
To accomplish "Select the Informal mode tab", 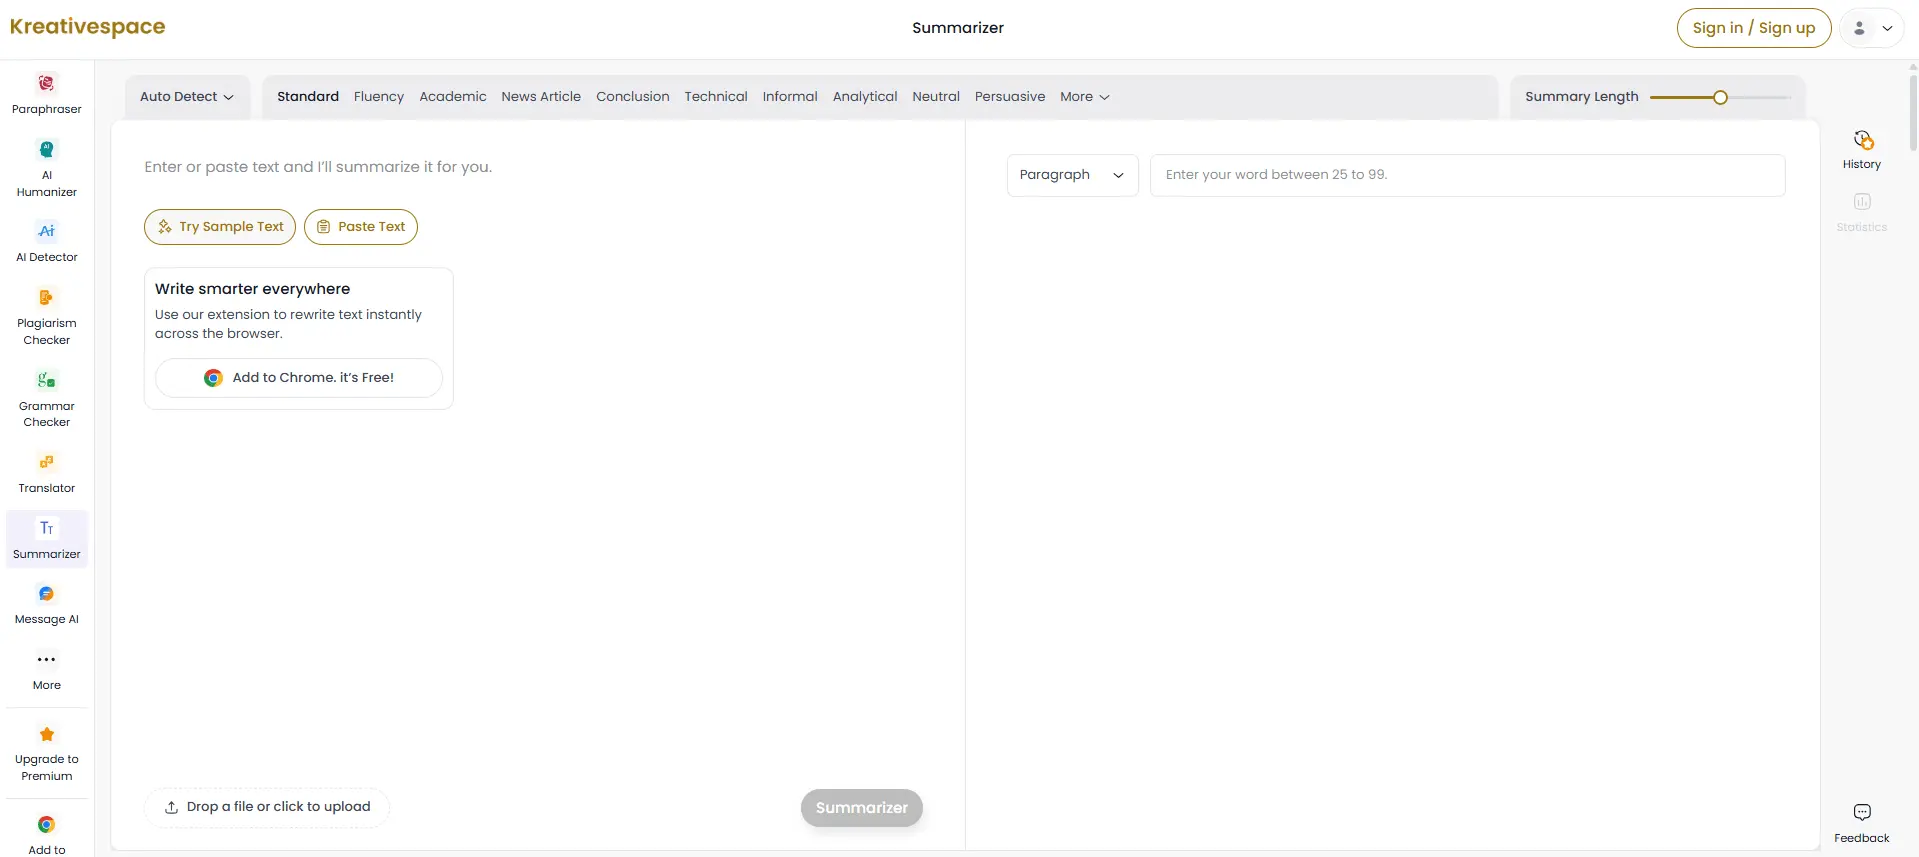I will [x=790, y=97].
